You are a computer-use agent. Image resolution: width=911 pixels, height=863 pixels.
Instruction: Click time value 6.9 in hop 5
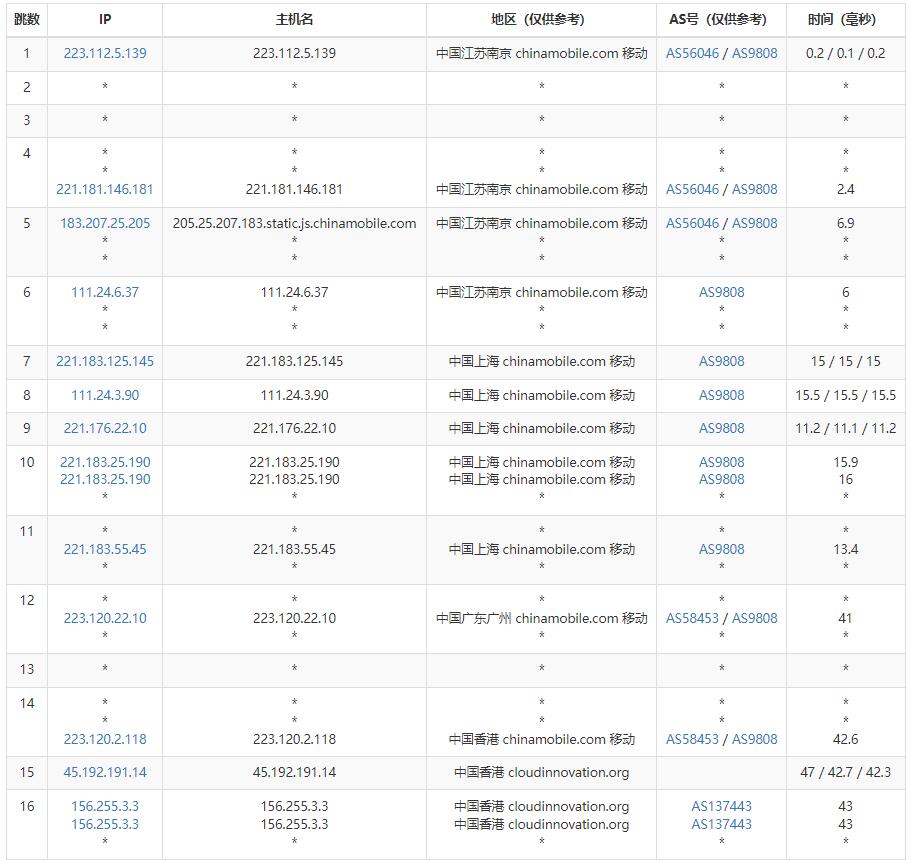pos(845,223)
